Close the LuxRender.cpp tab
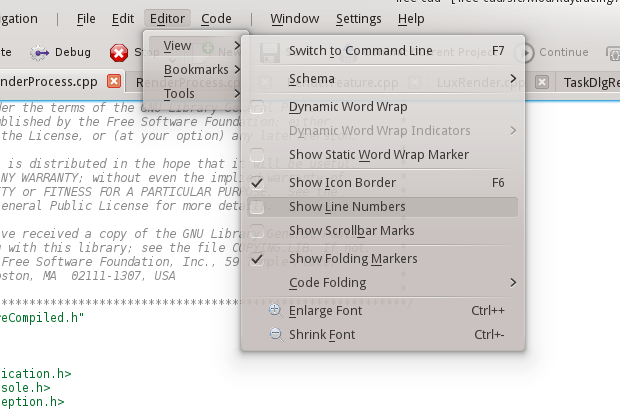 tap(542, 83)
